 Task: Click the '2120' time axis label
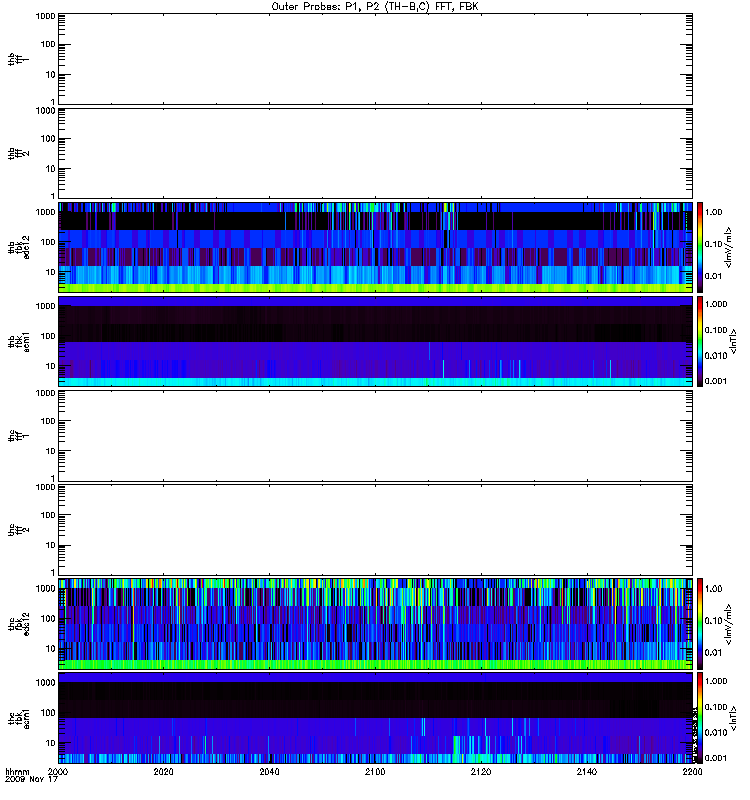481,771
